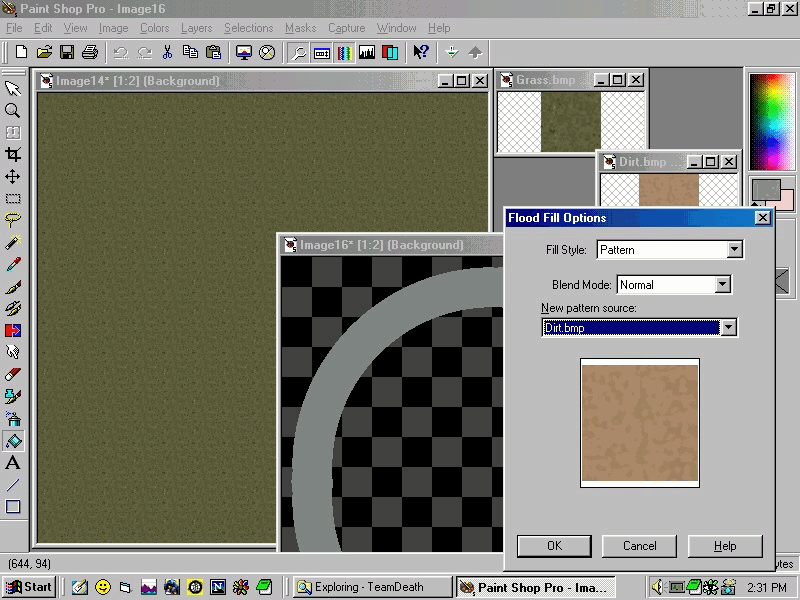Viewport: 800px width, 600px height.
Task: Expand the Fill Style dropdown
Action: 735,250
